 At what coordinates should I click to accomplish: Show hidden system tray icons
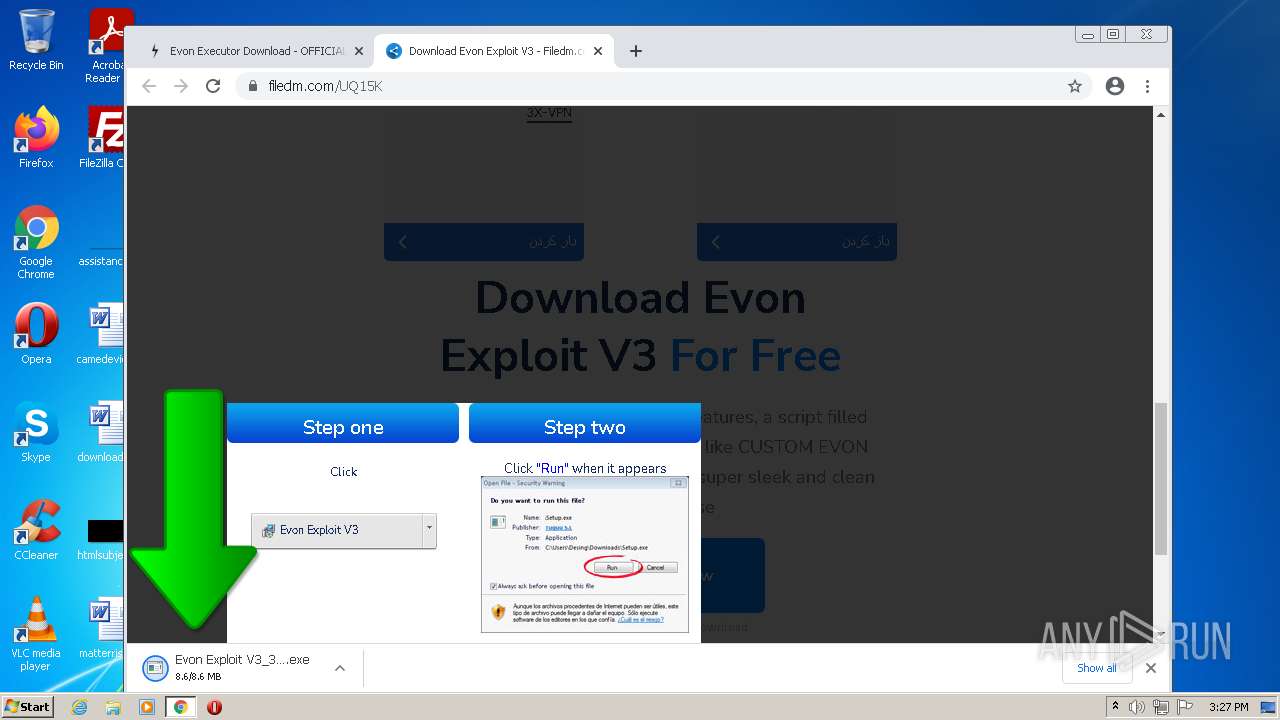click(x=1115, y=707)
